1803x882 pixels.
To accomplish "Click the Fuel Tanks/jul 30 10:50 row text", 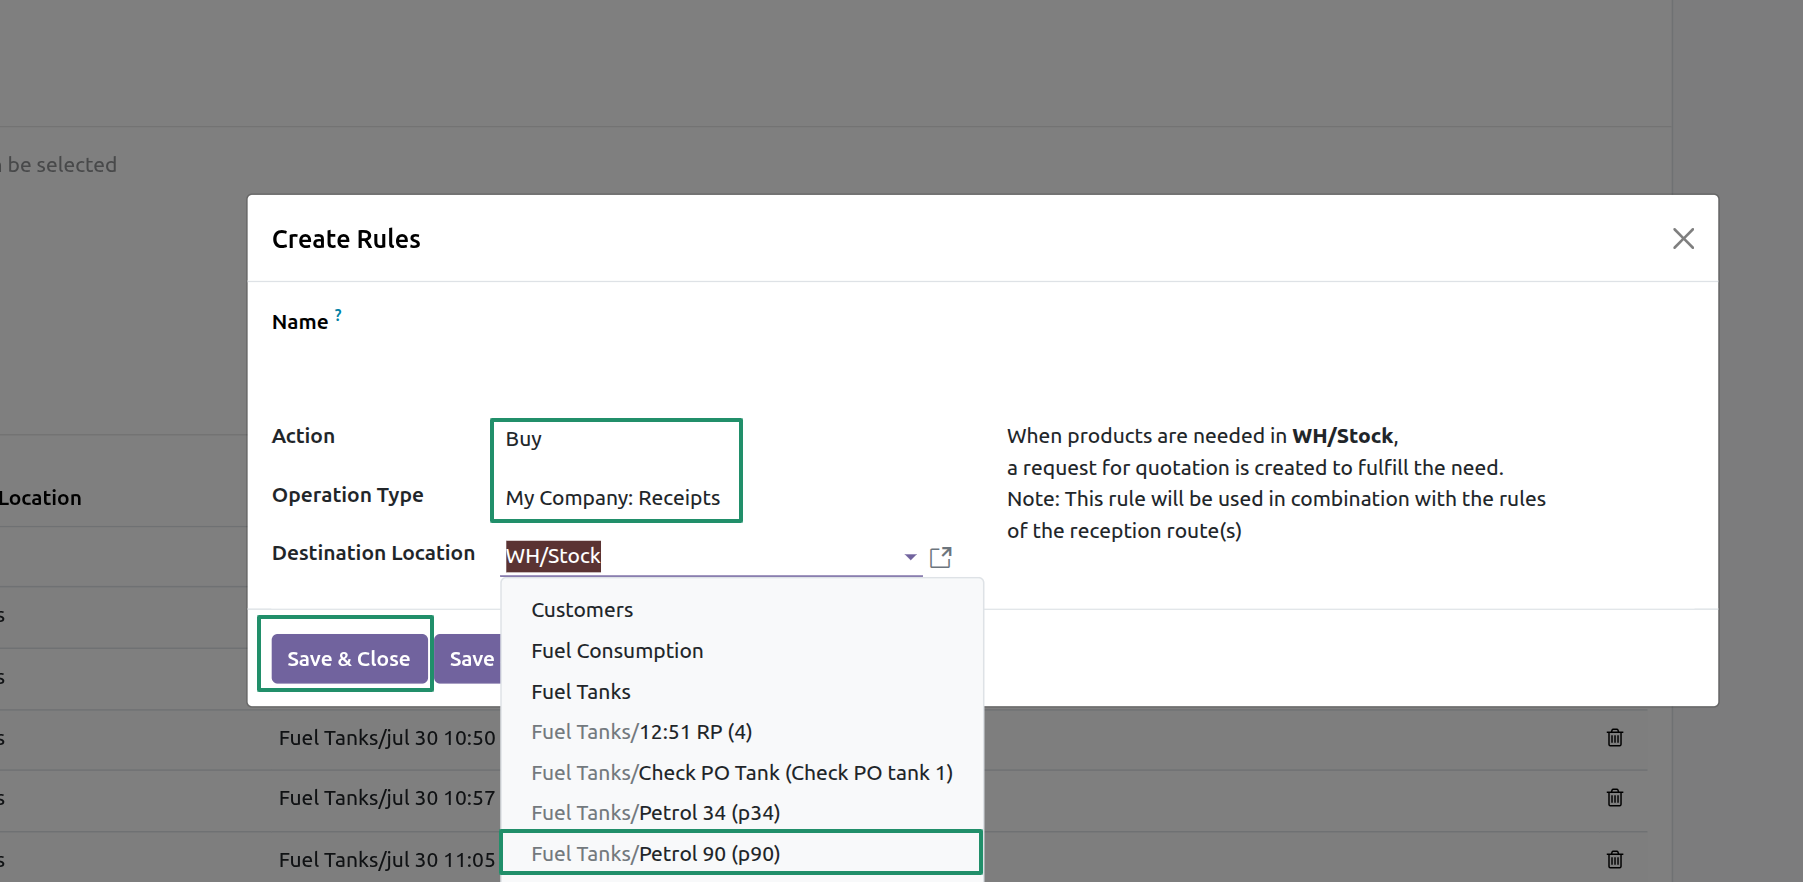I will [387, 738].
